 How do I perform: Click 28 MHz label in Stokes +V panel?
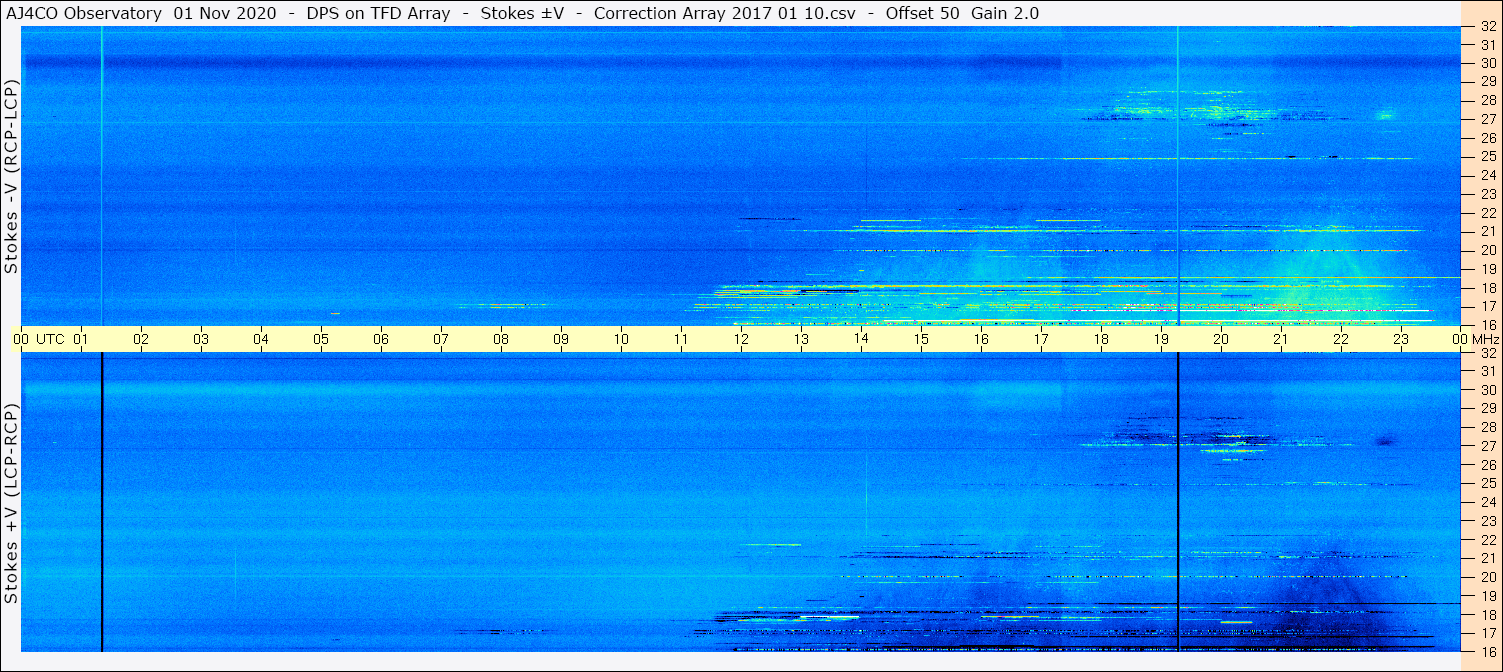(1488, 428)
